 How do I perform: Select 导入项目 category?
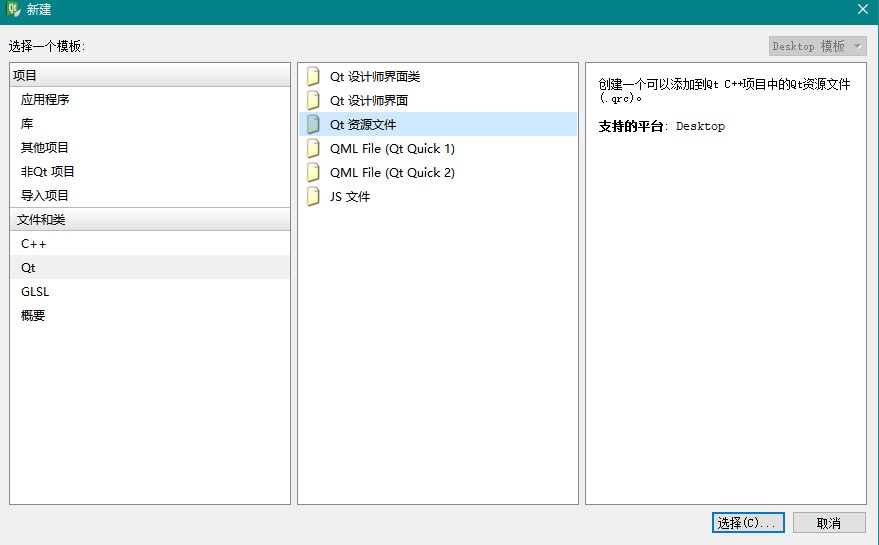click(x=45, y=196)
